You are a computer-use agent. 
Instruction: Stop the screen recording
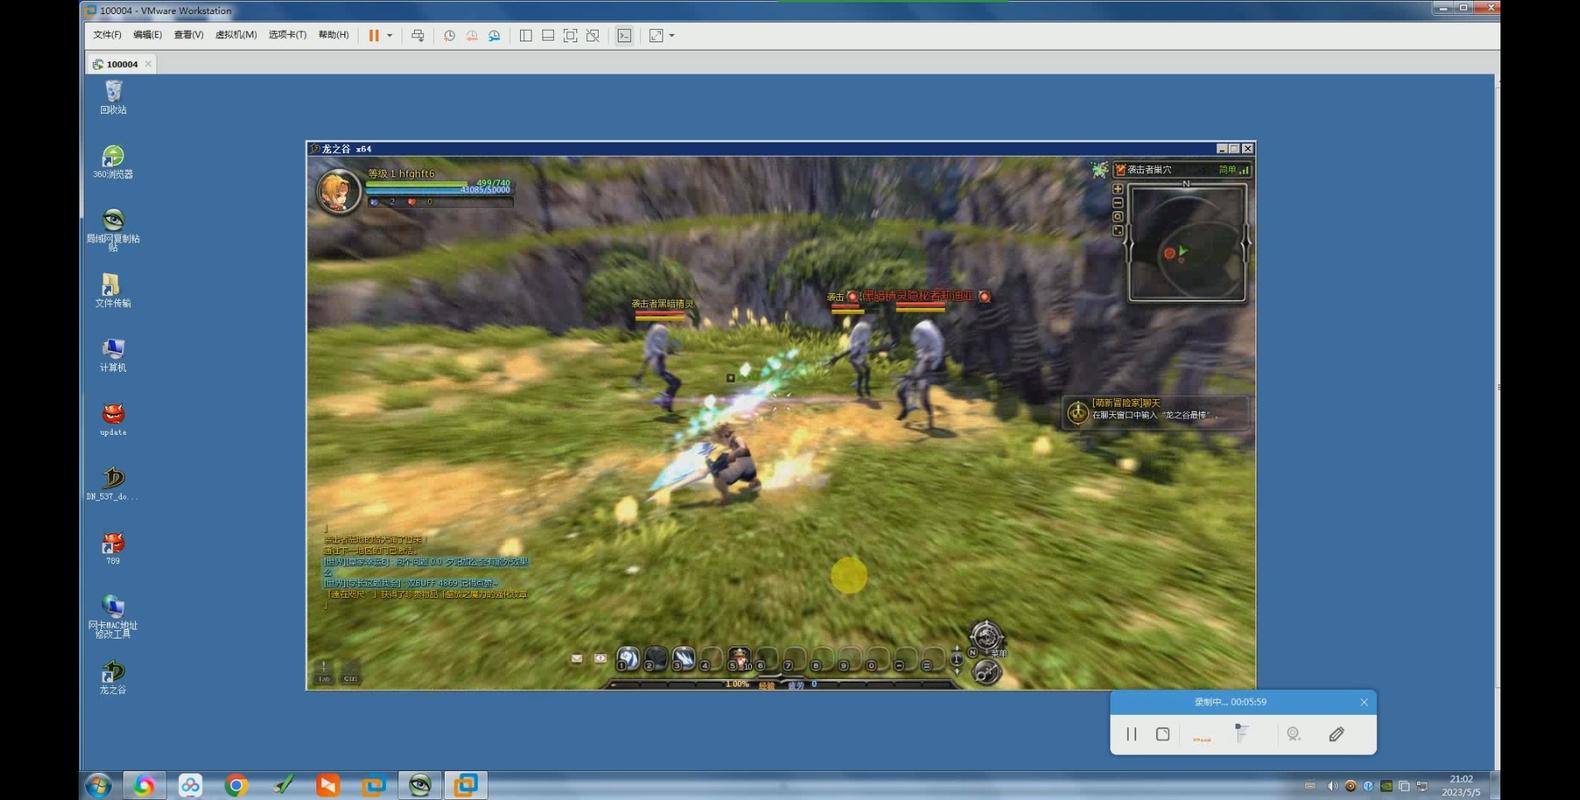click(x=1162, y=734)
